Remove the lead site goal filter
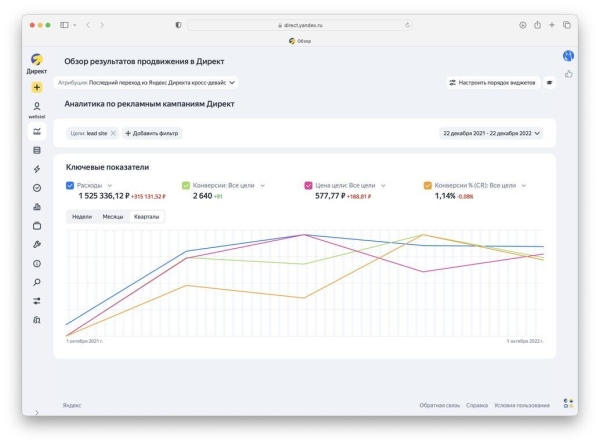 pyautogui.click(x=113, y=133)
